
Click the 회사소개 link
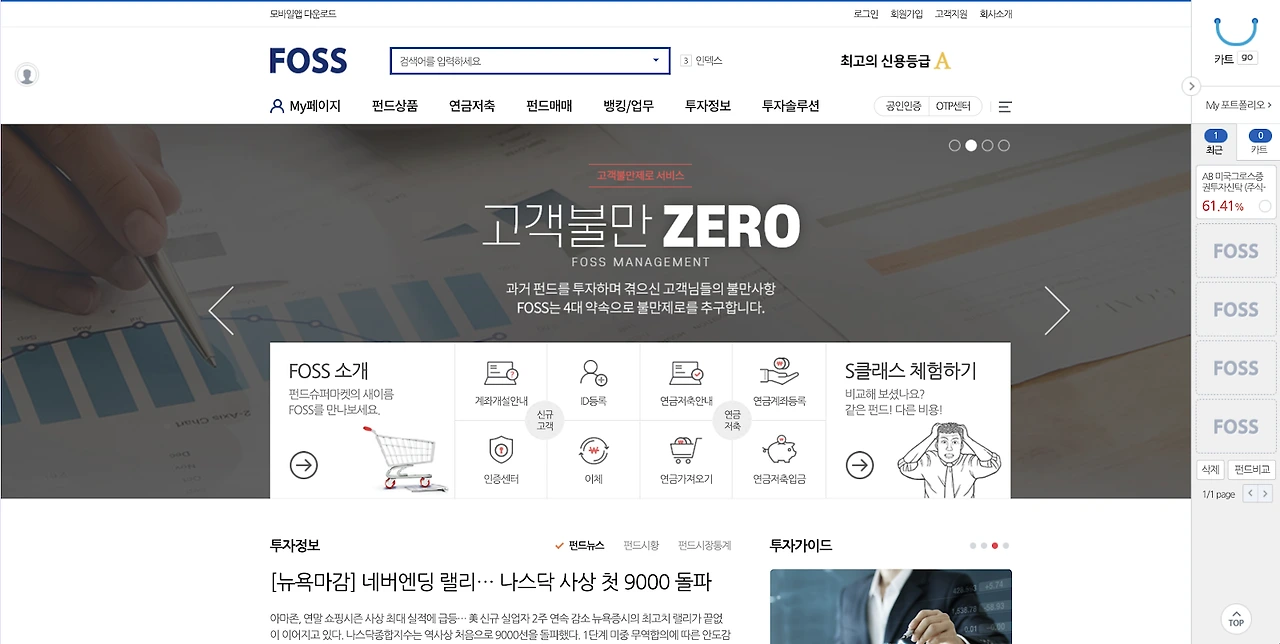coord(996,14)
